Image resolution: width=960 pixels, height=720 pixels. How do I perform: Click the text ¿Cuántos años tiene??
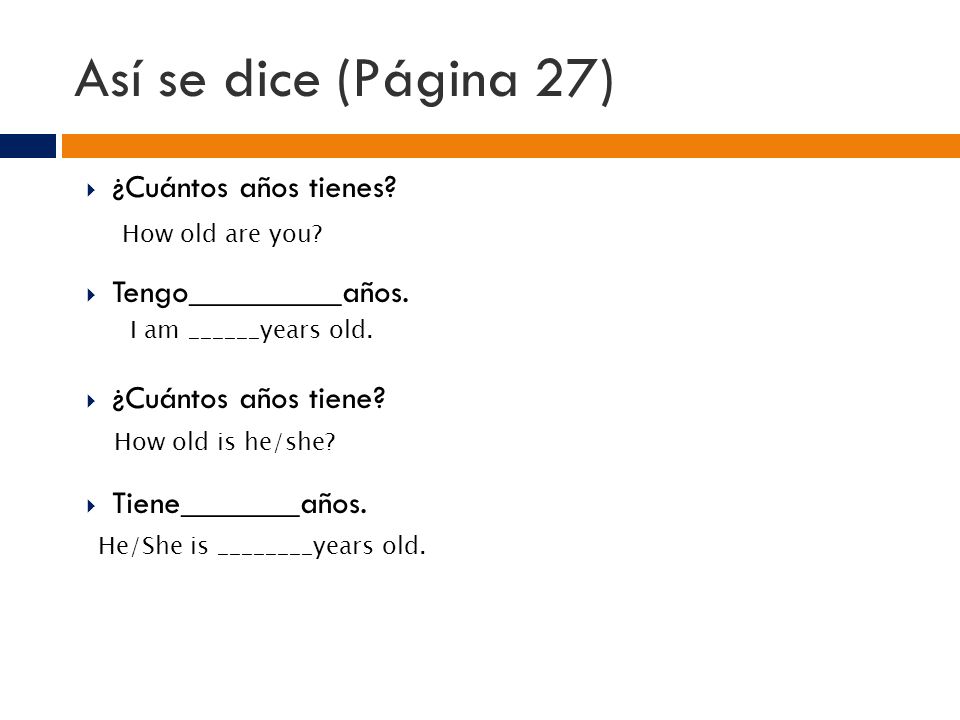pos(249,399)
